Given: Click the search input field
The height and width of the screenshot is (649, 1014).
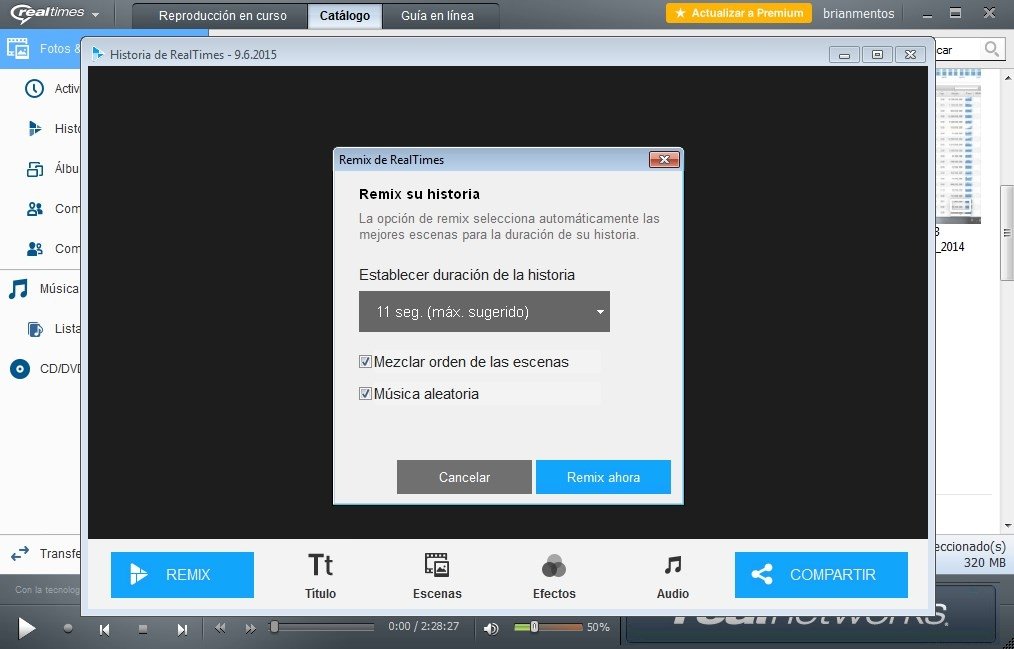Looking at the screenshot, I should (957, 49).
